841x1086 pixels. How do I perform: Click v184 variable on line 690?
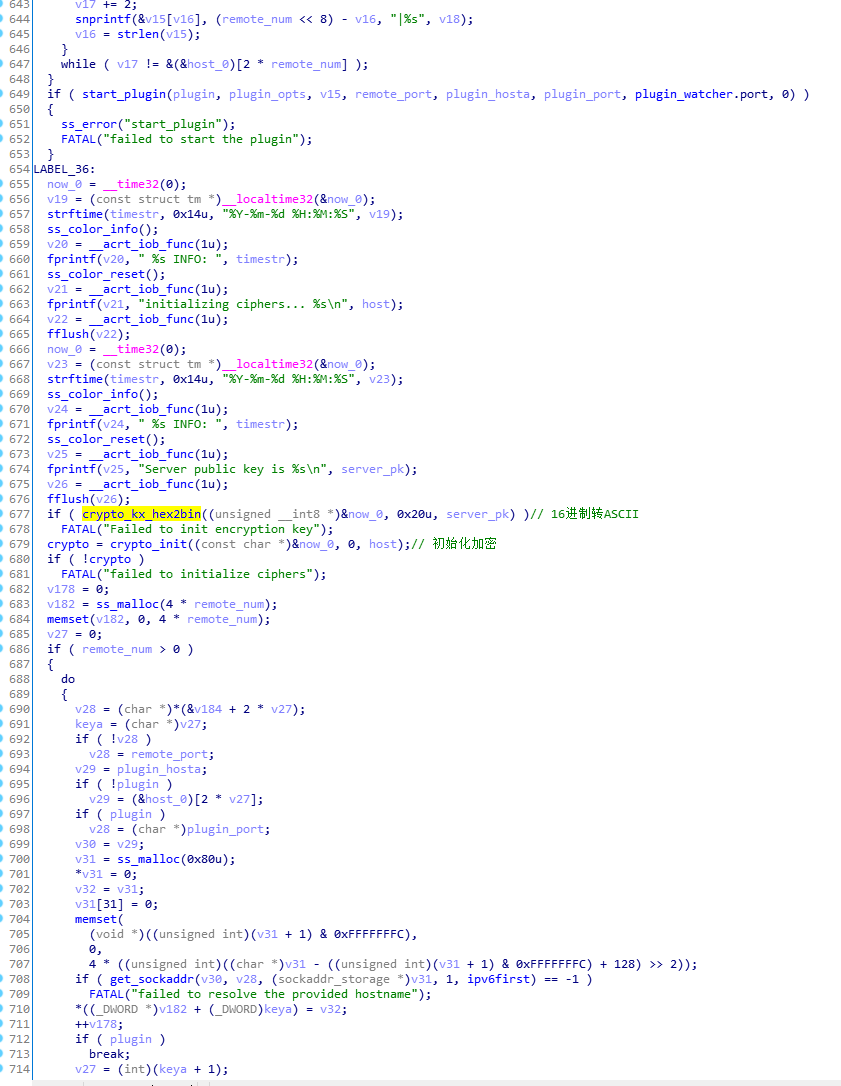[x=208, y=709]
